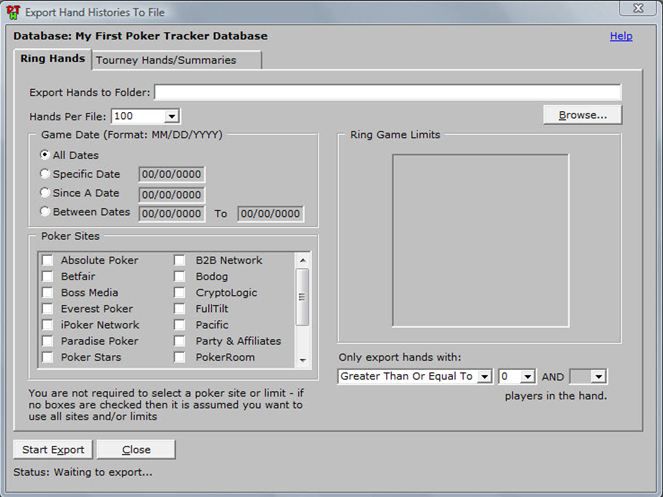
Task: Click the Specific Date input field
Action: click(x=171, y=174)
